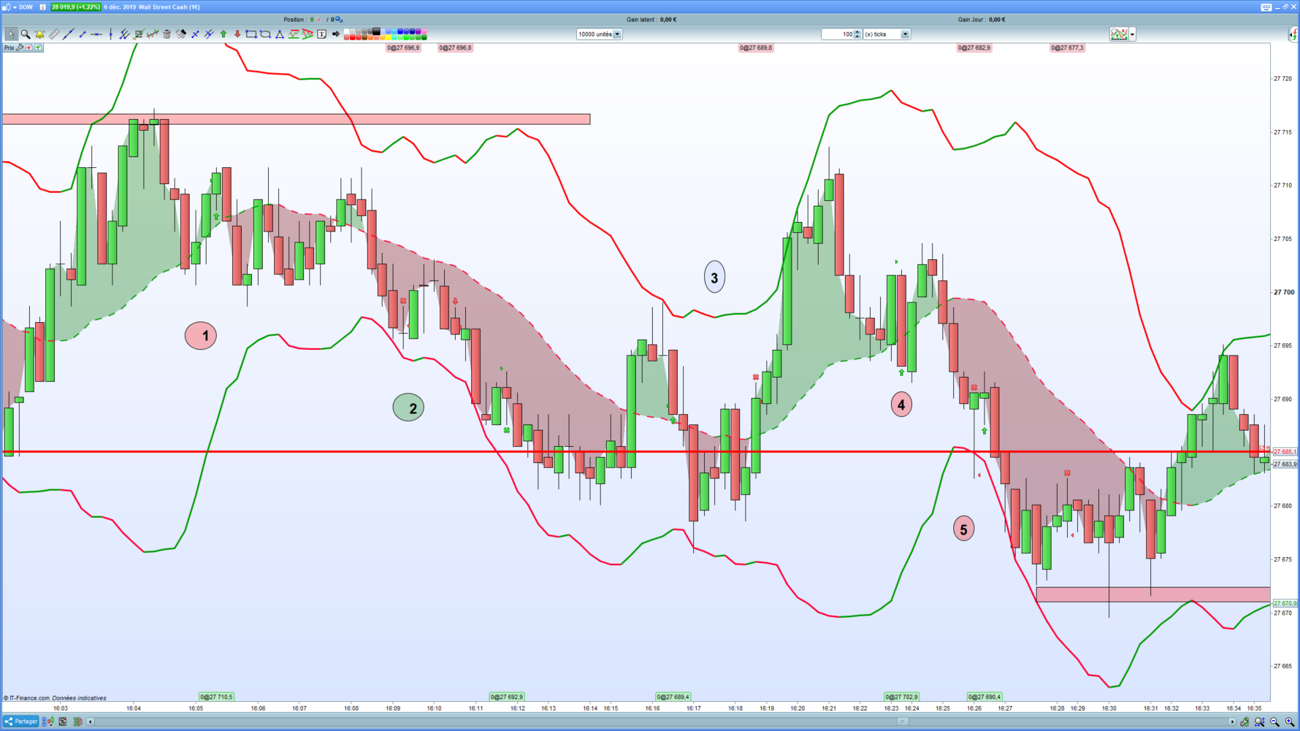The width and height of the screenshot is (1300, 731).
Task: Pick the white color swatch
Action: pyautogui.click(x=348, y=31)
